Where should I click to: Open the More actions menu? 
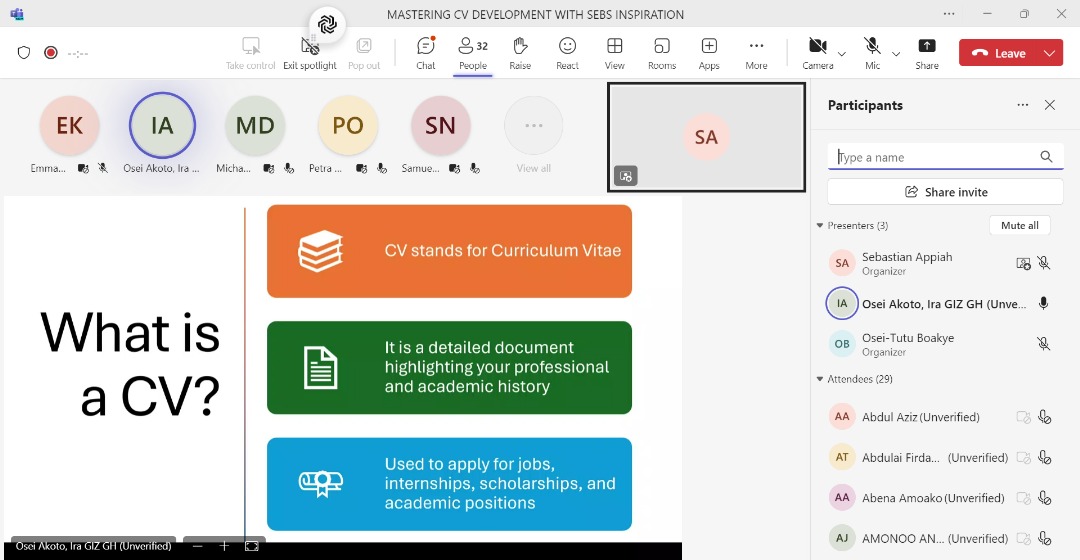[x=756, y=52]
